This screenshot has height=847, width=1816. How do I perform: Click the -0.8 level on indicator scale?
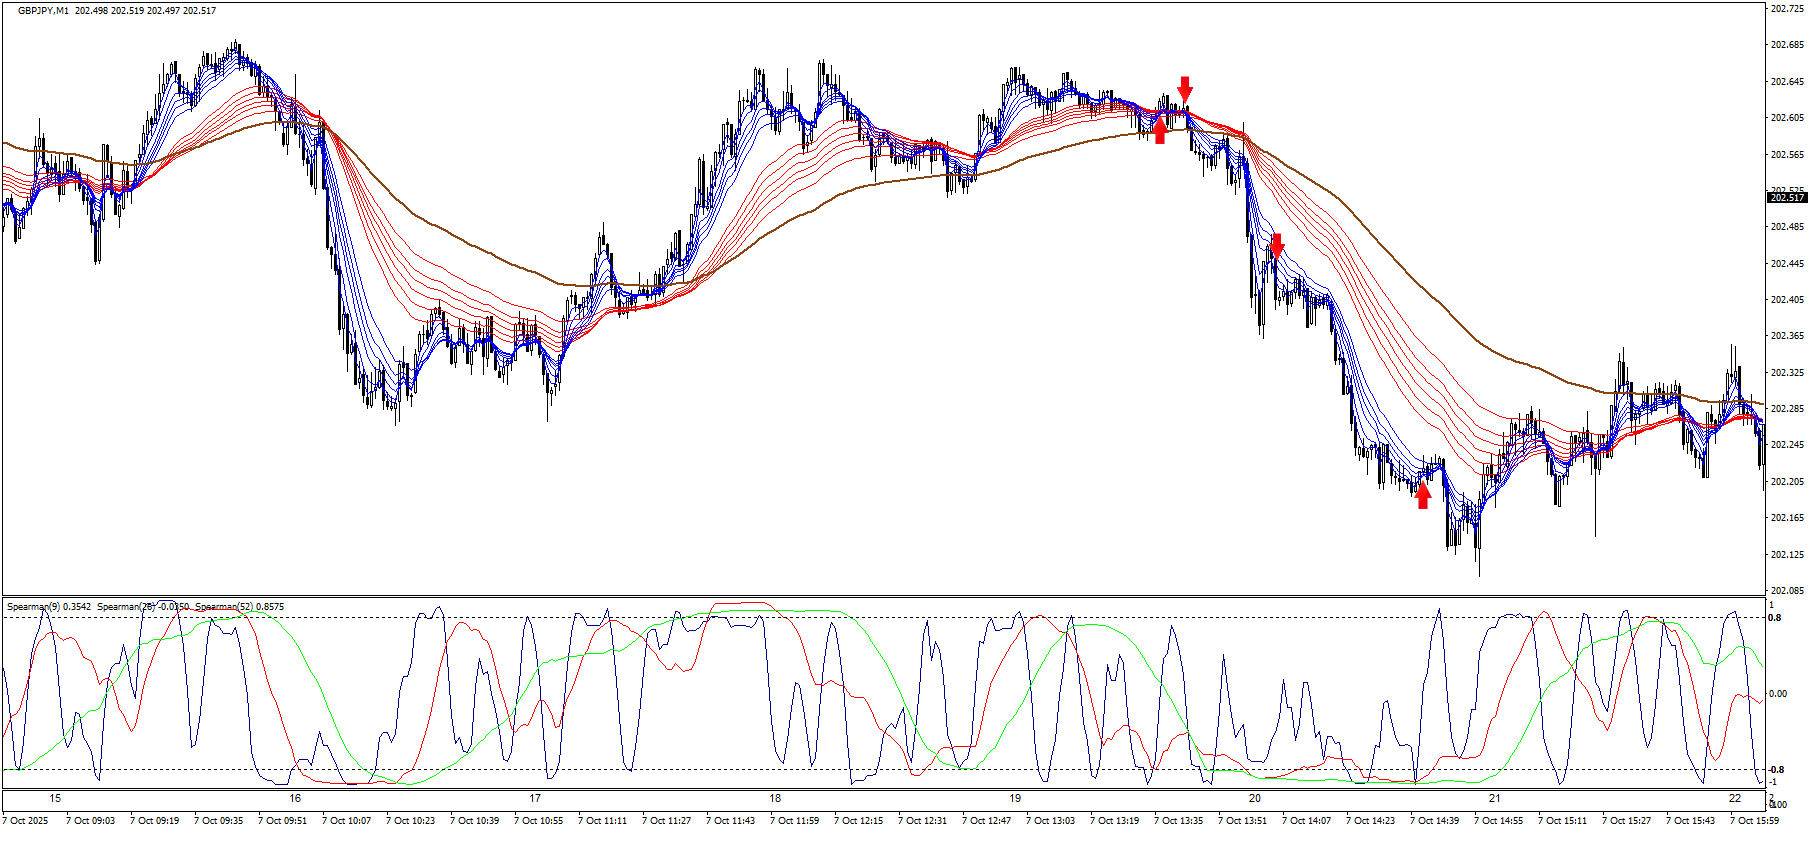tap(1776, 770)
